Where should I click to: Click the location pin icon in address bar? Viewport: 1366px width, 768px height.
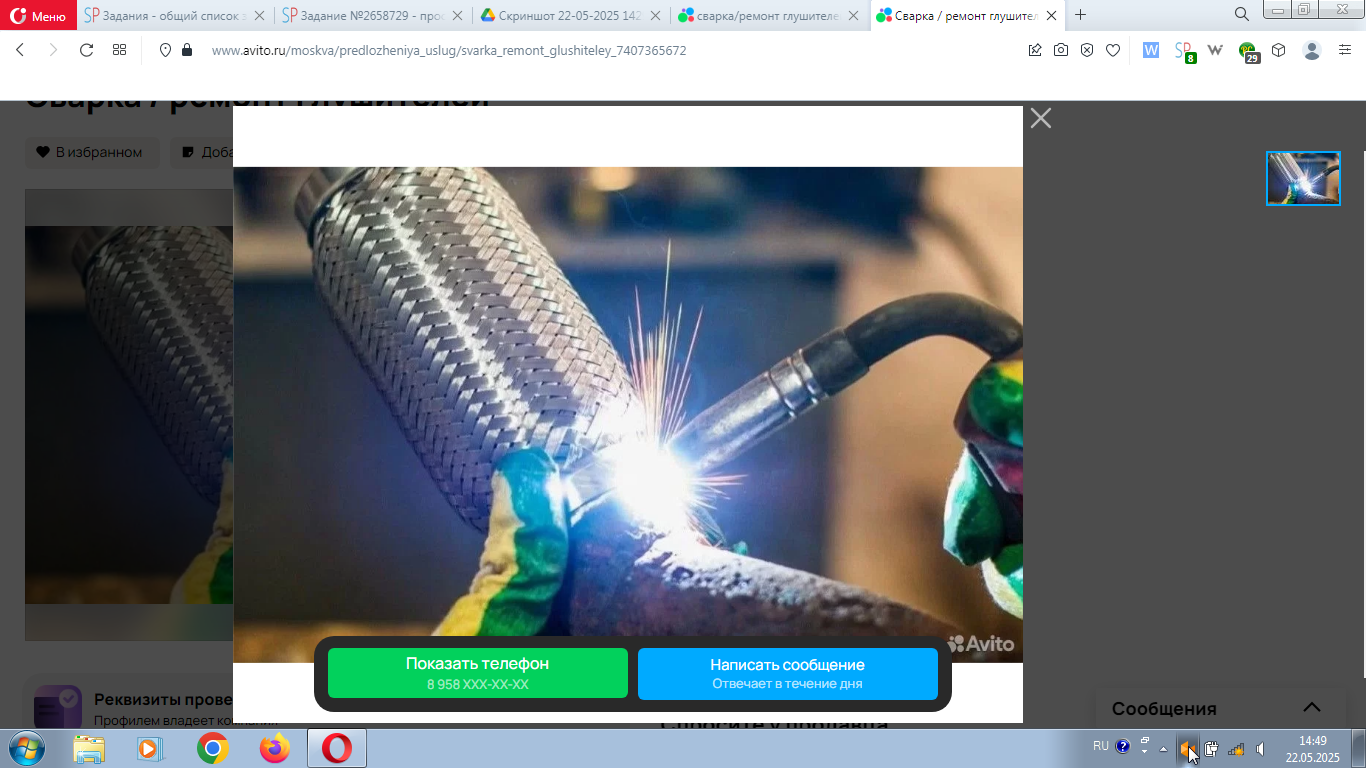pos(166,50)
